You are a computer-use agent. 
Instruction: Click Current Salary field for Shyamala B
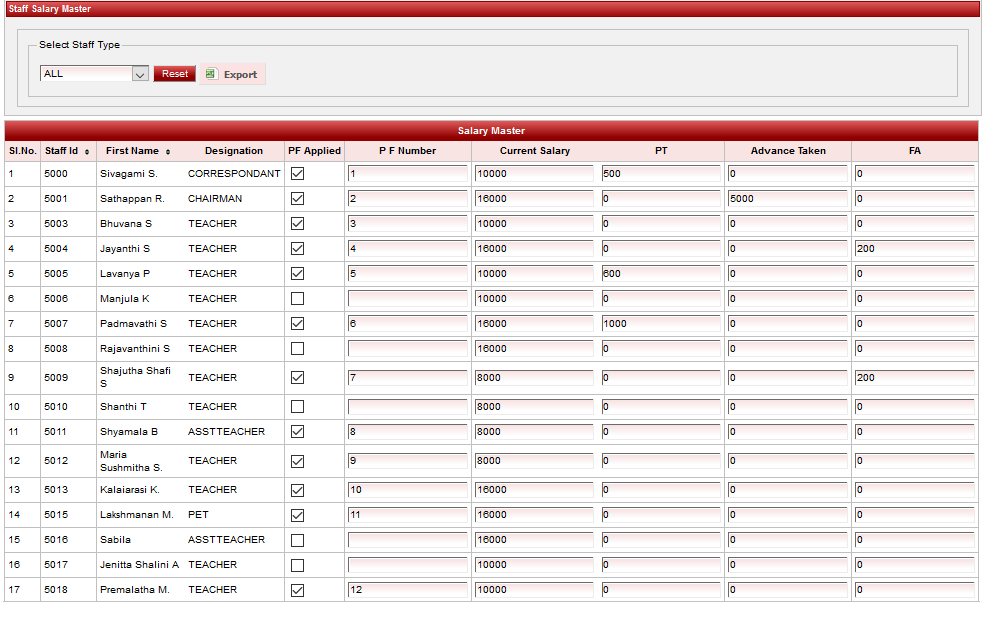coord(534,432)
